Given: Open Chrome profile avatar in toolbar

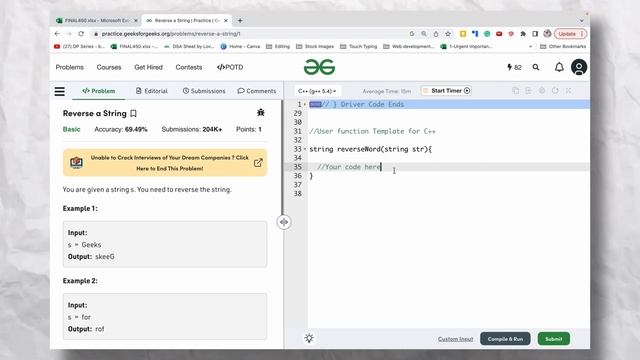Looking at the screenshot, I should tap(547, 34).
